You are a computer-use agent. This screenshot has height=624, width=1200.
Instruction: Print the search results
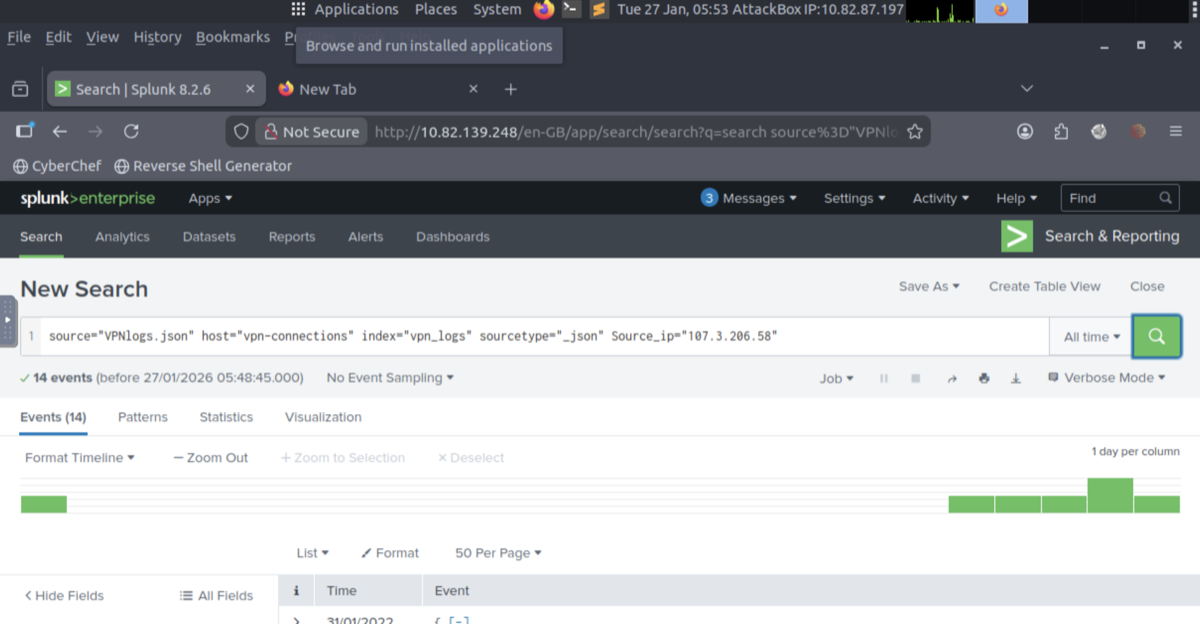tap(984, 378)
